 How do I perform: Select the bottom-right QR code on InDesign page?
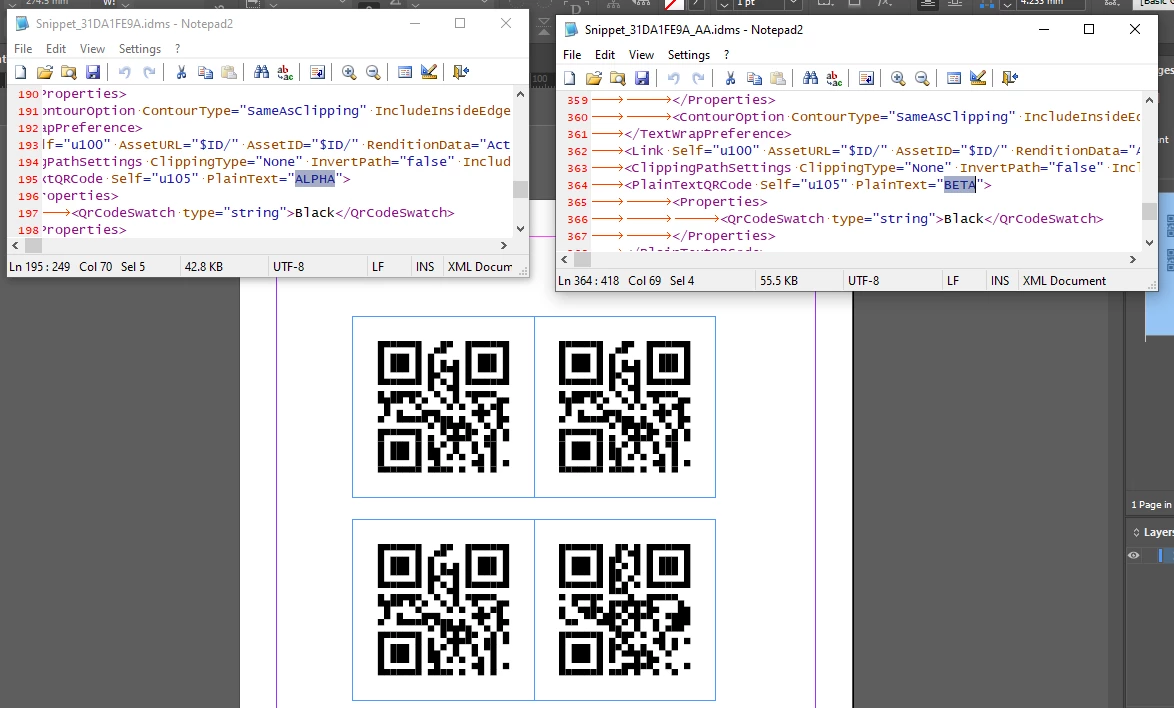(x=624, y=609)
